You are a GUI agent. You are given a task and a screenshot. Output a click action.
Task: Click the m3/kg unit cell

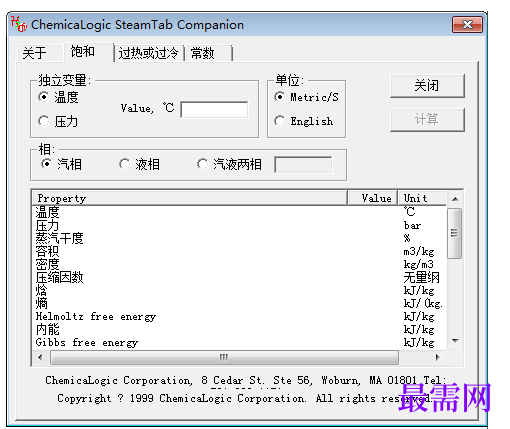tap(419, 251)
